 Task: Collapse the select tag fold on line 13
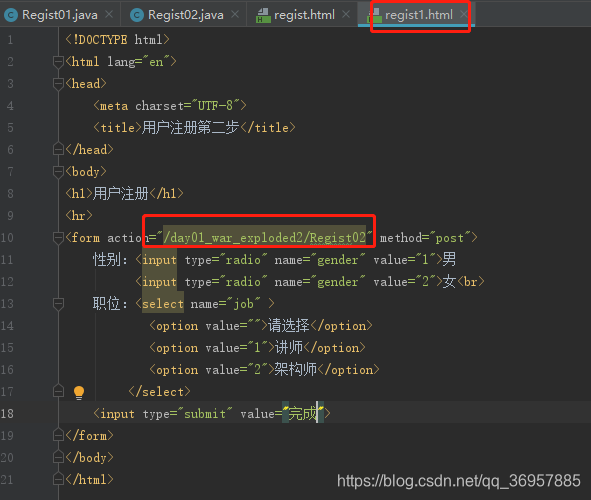58,304
